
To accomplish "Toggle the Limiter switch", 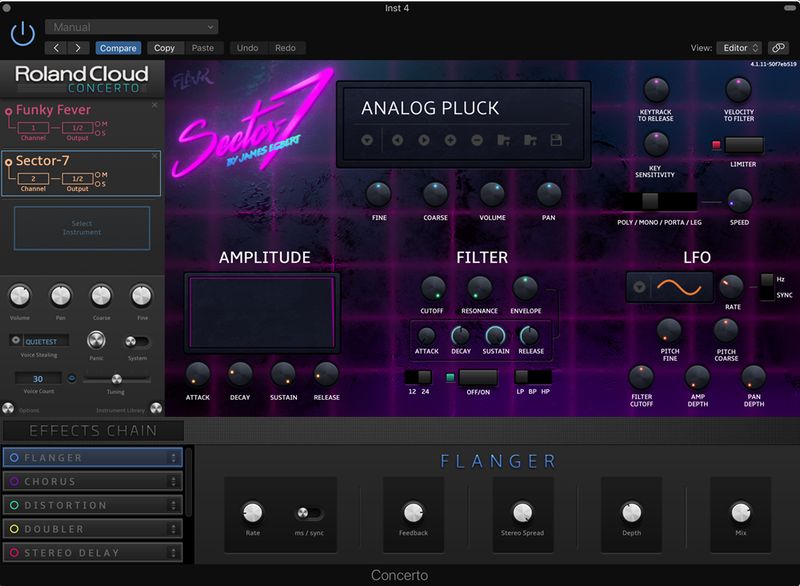I will [744, 145].
